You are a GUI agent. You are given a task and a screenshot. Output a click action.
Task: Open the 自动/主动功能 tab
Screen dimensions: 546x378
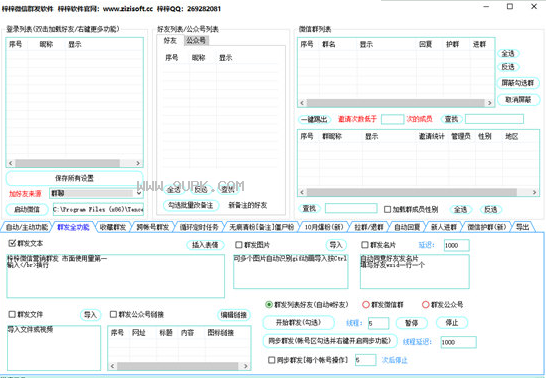point(27,227)
